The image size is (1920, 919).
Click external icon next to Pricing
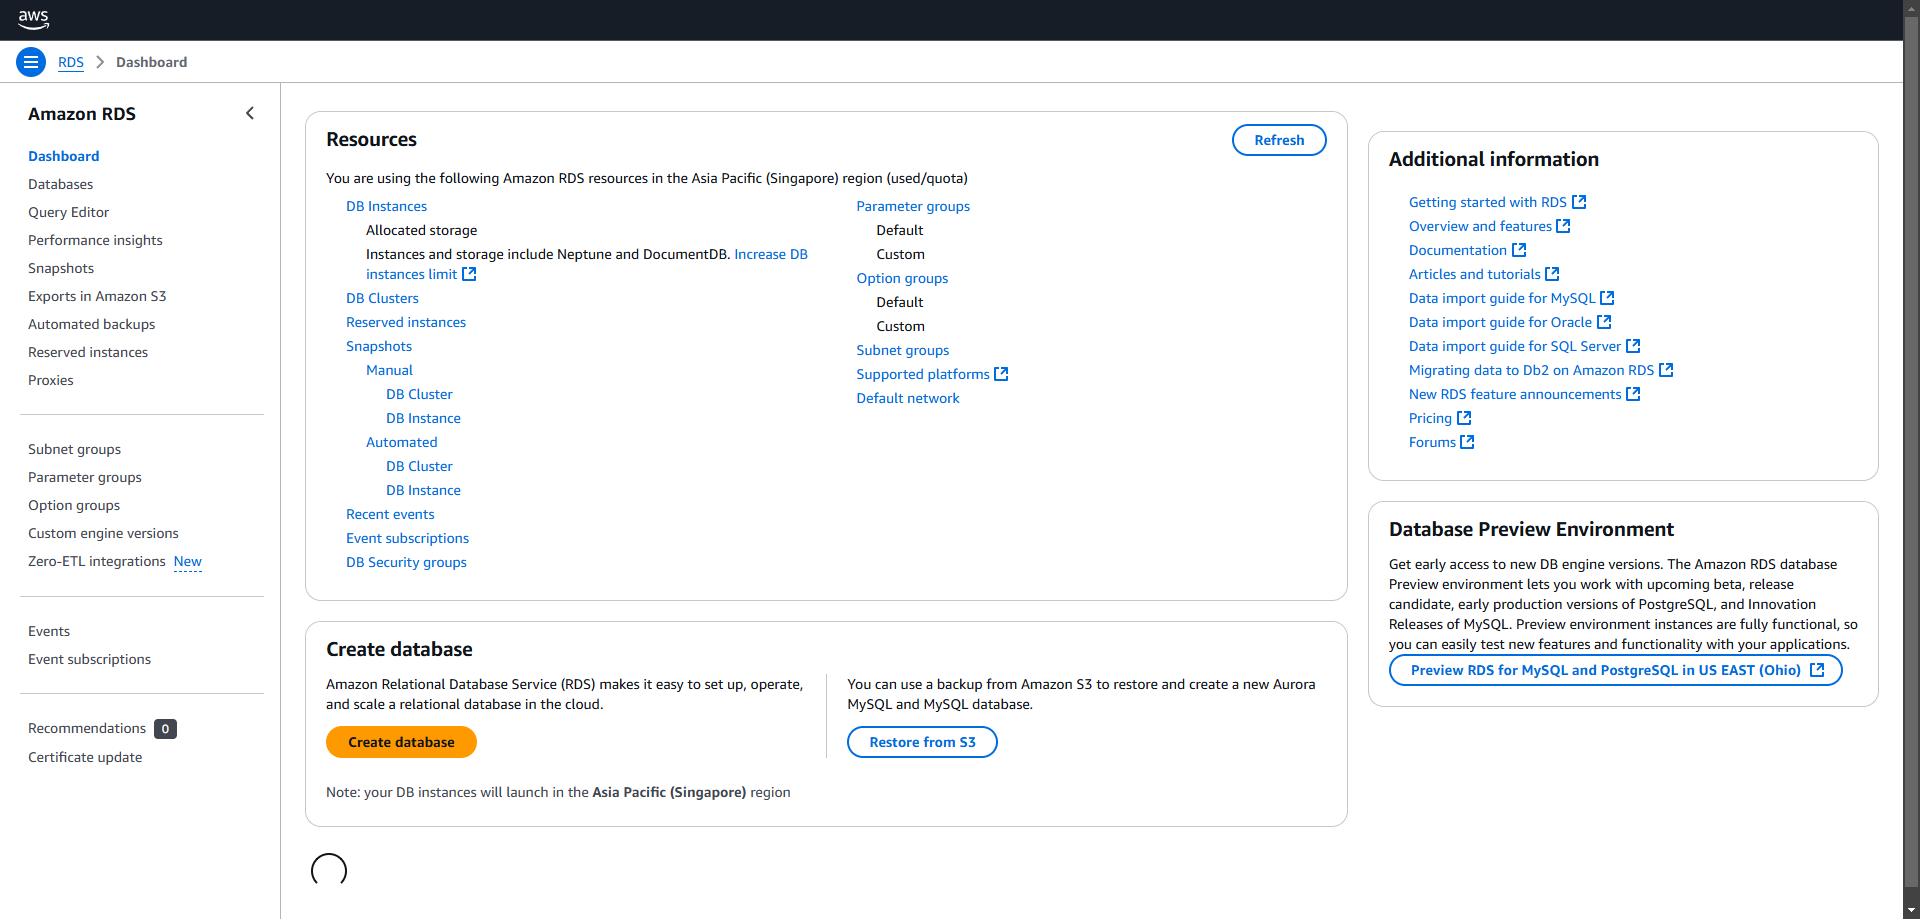pos(1464,418)
